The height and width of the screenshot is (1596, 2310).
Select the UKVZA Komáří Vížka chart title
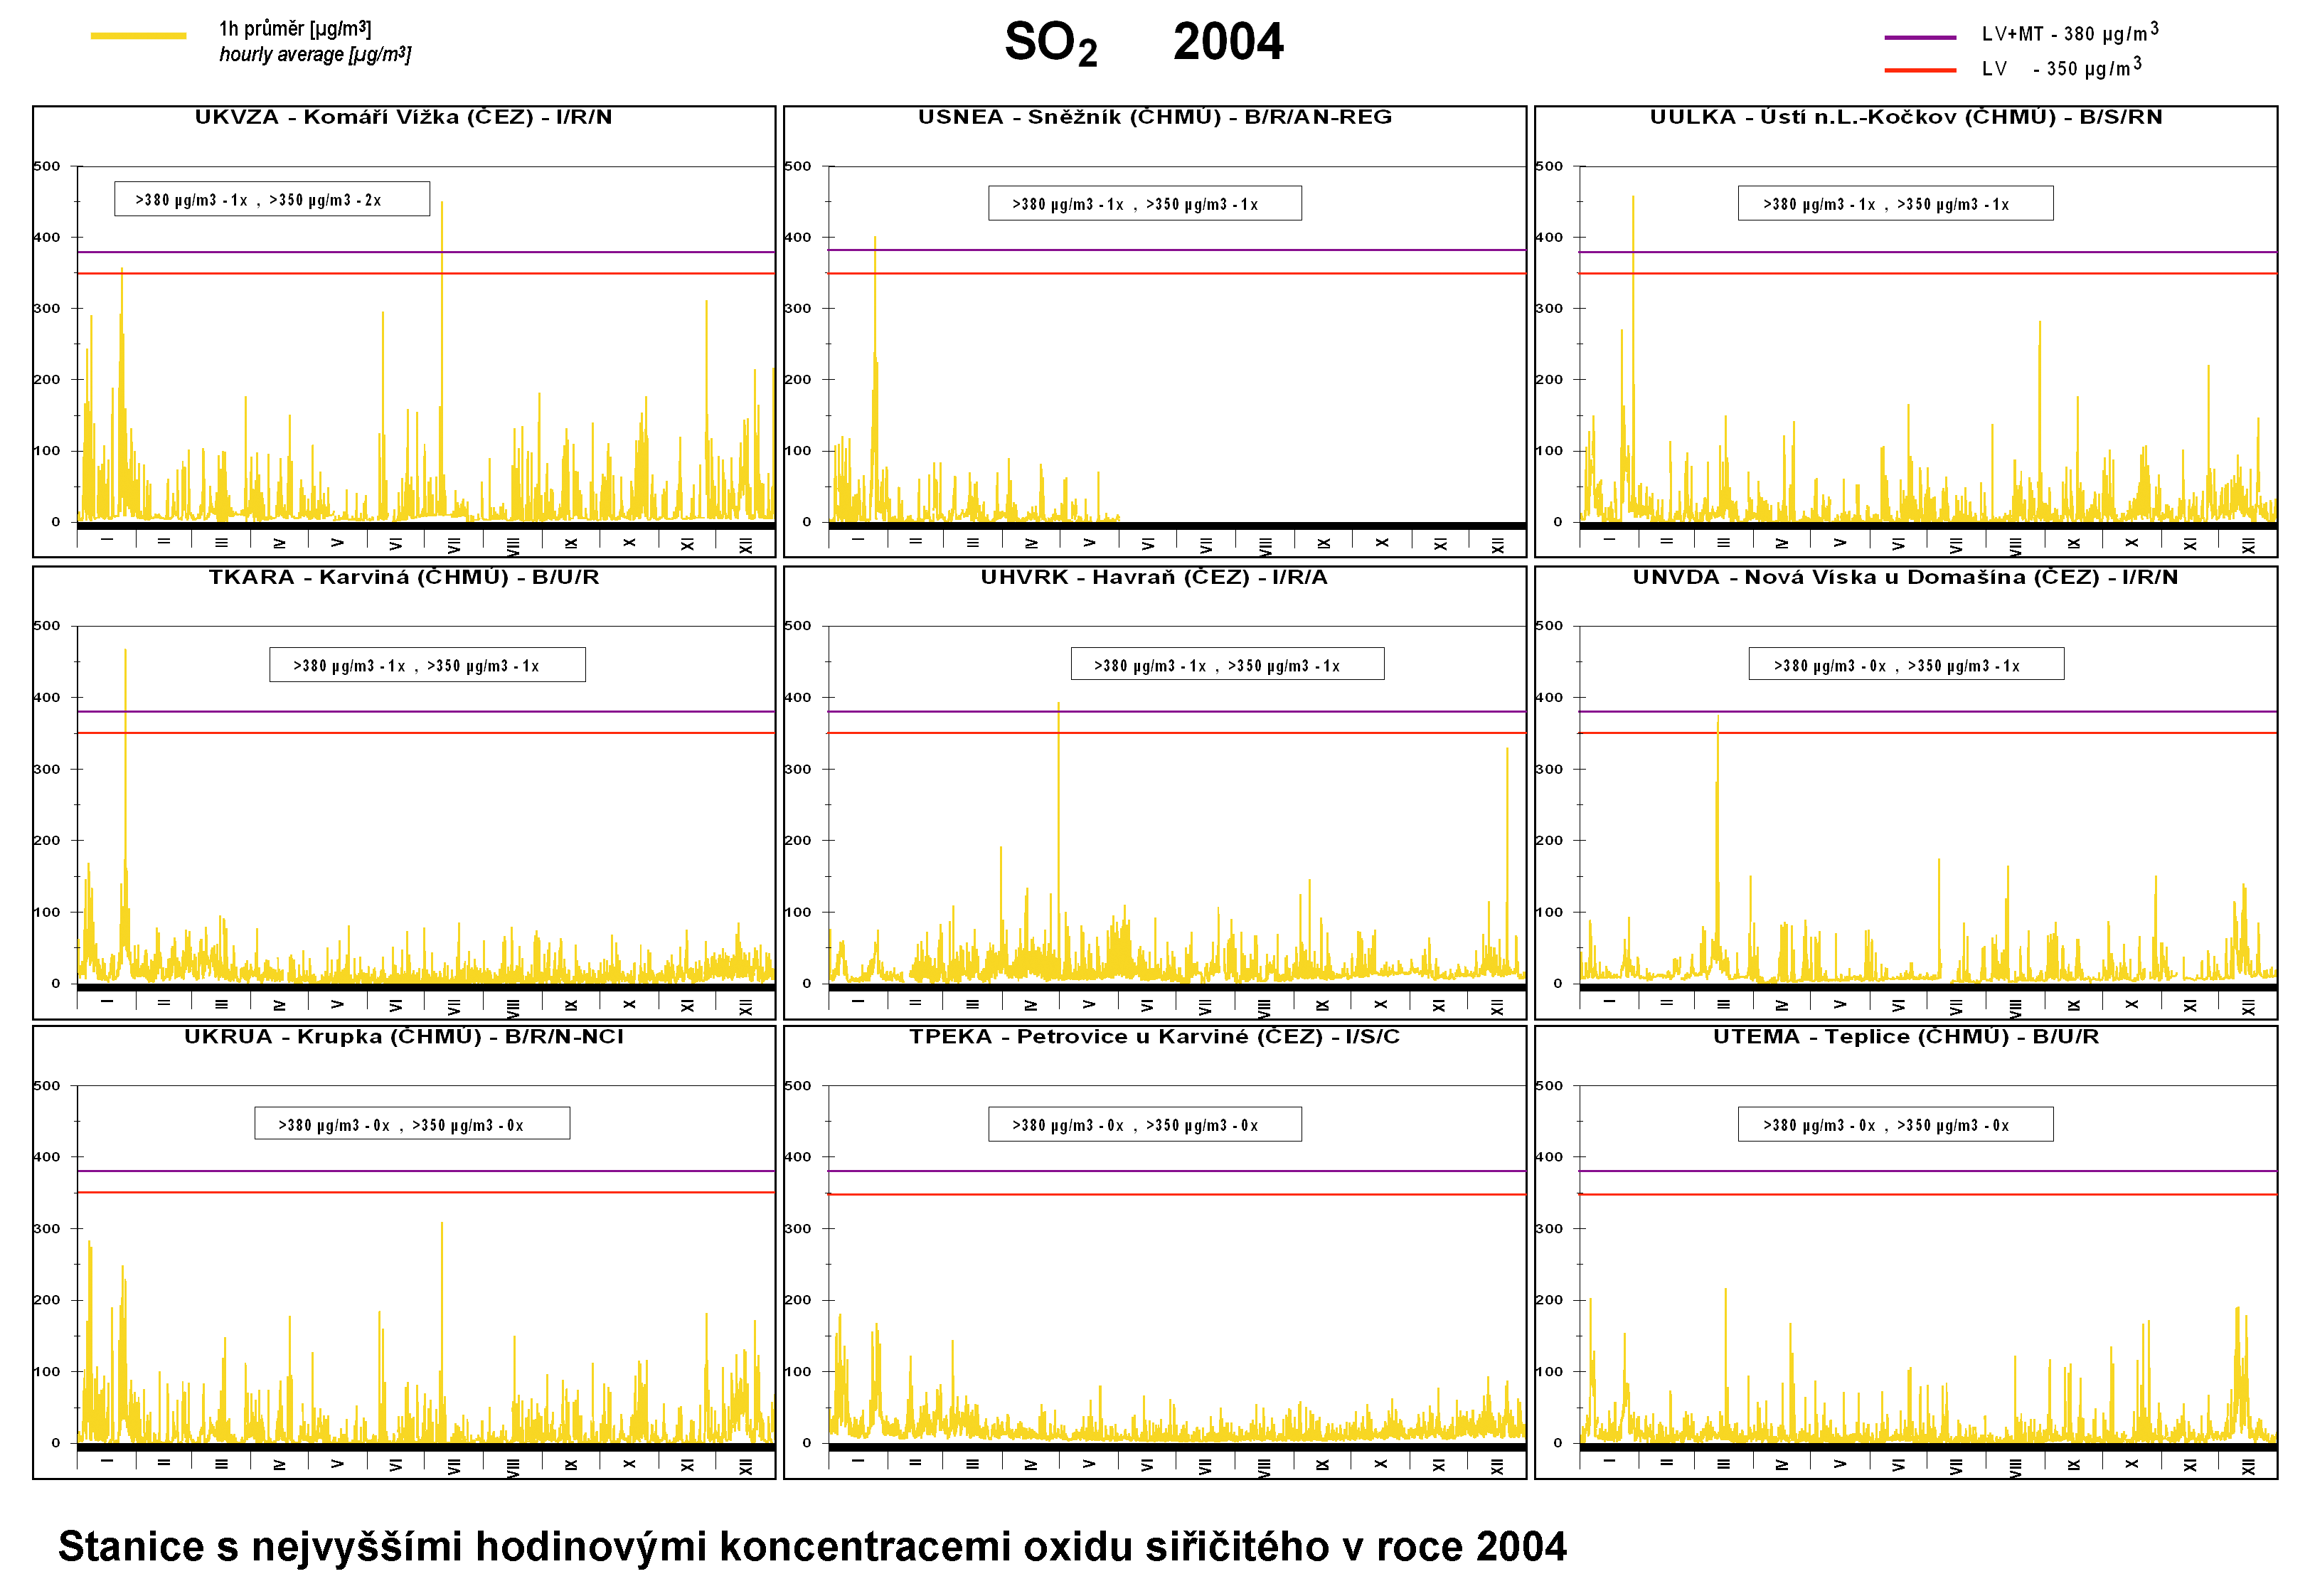coord(403,117)
